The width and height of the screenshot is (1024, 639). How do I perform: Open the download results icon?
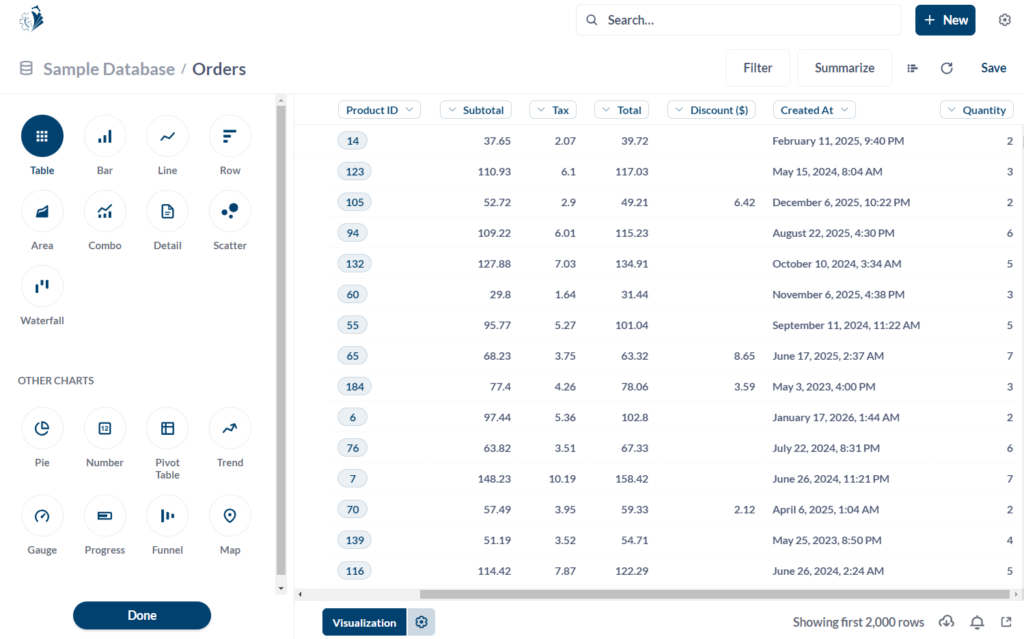coord(946,622)
